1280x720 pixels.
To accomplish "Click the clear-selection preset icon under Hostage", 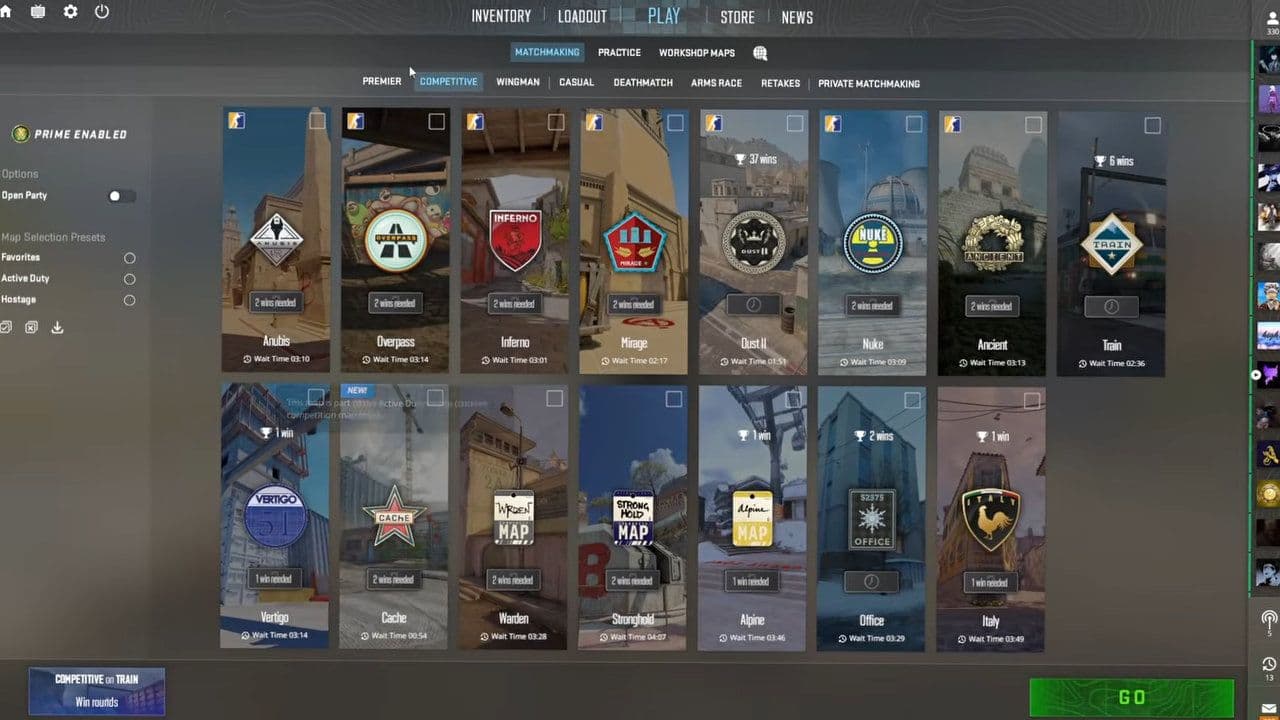I will click(x=31, y=327).
